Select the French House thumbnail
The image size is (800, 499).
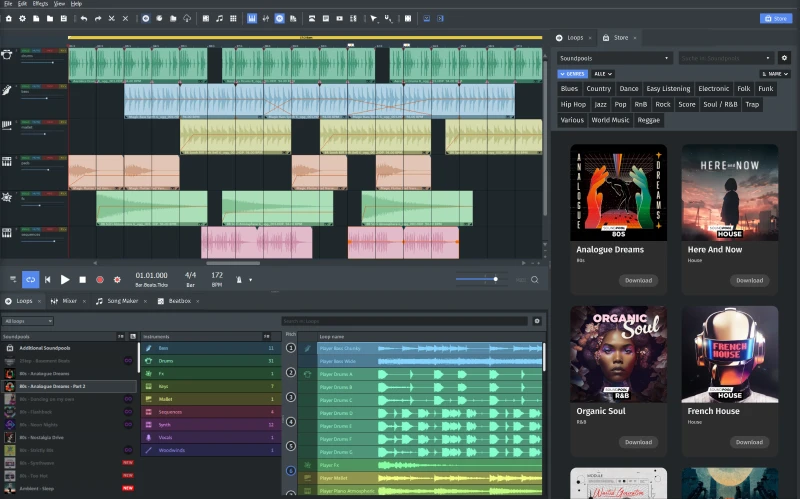coord(730,354)
